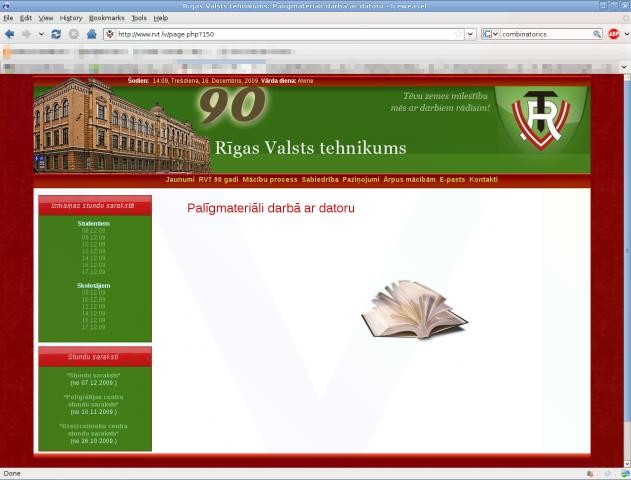Click the Forward navigation arrow

27,33
